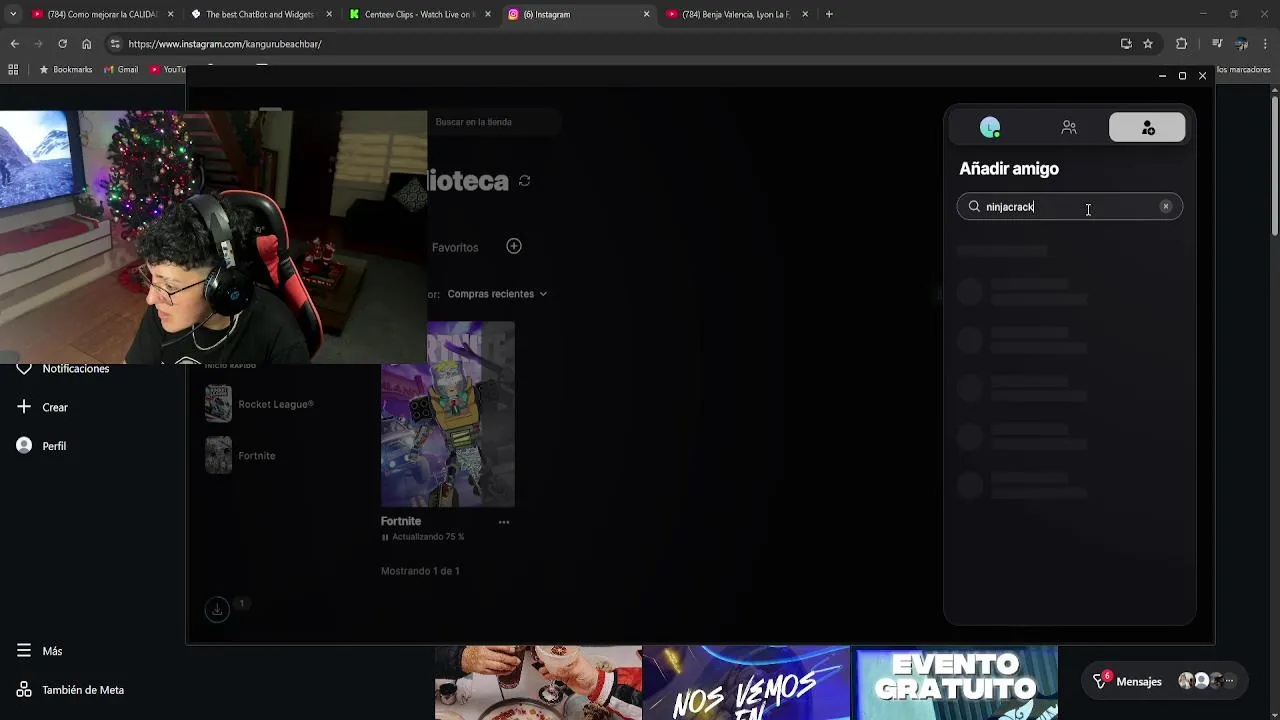
Task: Select the add friend tab icon
Action: (1147, 128)
